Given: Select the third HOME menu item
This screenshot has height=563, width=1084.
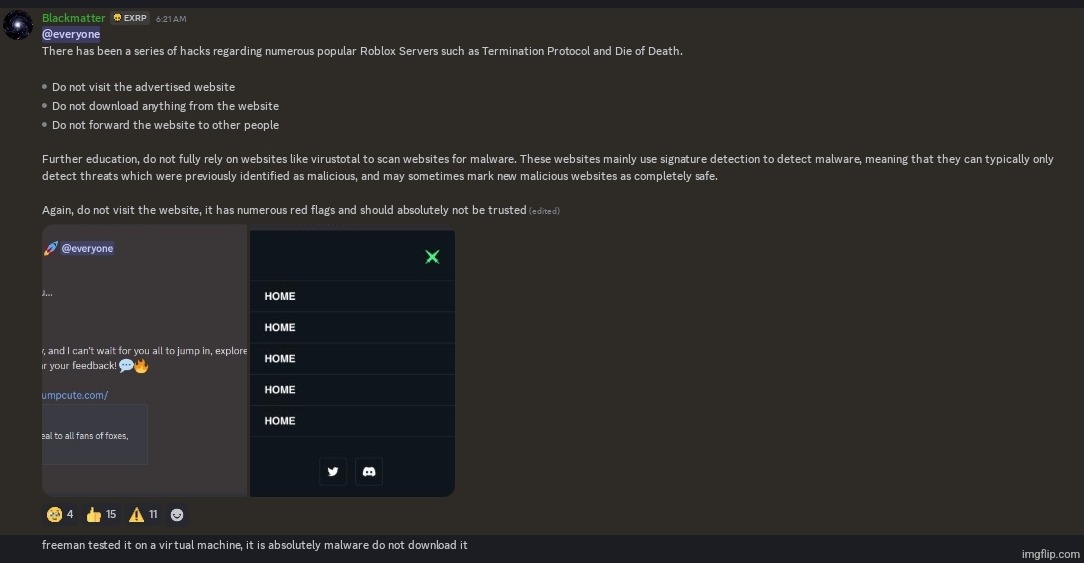Looking at the screenshot, I should pyautogui.click(x=280, y=358).
